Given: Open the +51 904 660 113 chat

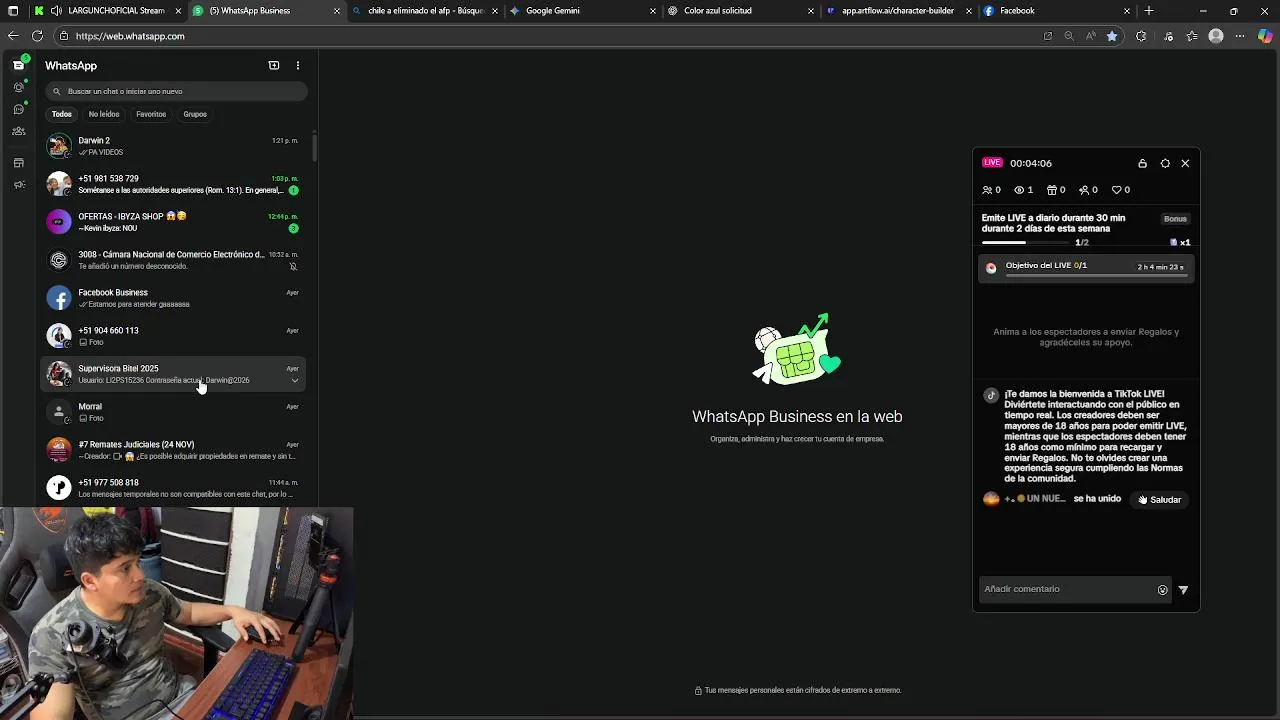Looking at the screenshot, I should click(x=174, y=336).
